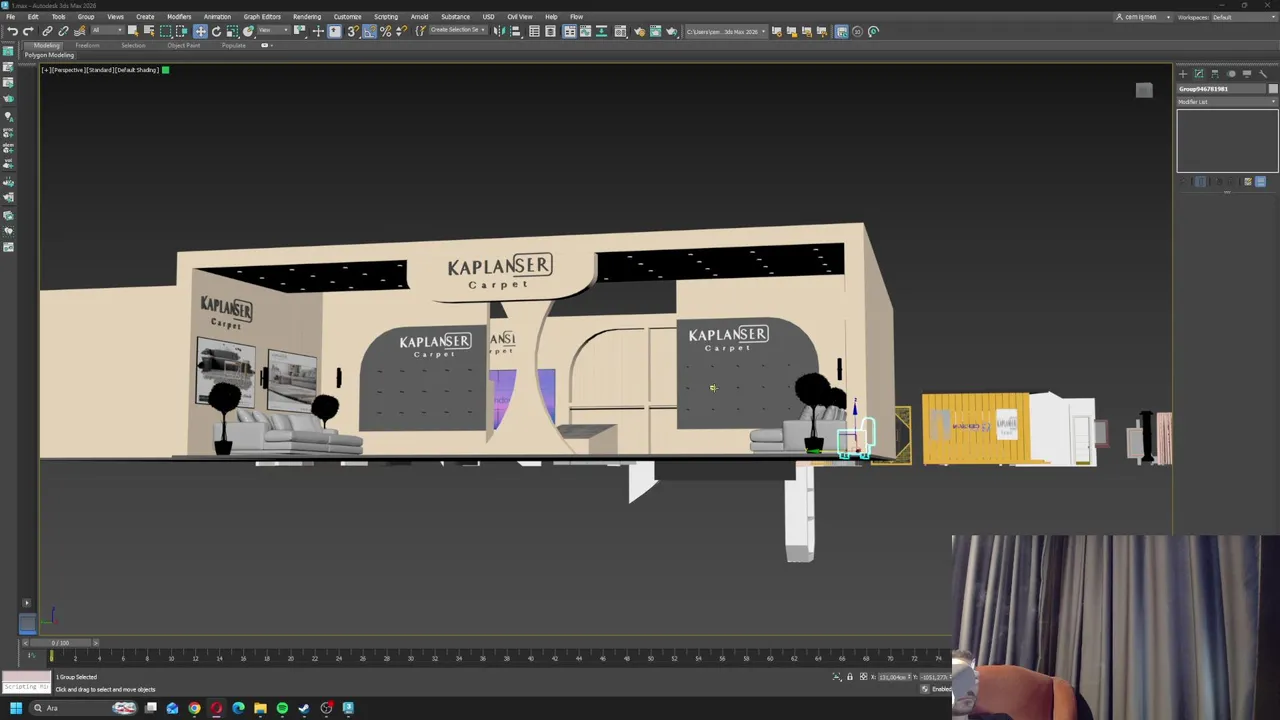Open Spotify from the taskbar
The height and width of the screenshot is (720, 1280).
pos(282,708)
